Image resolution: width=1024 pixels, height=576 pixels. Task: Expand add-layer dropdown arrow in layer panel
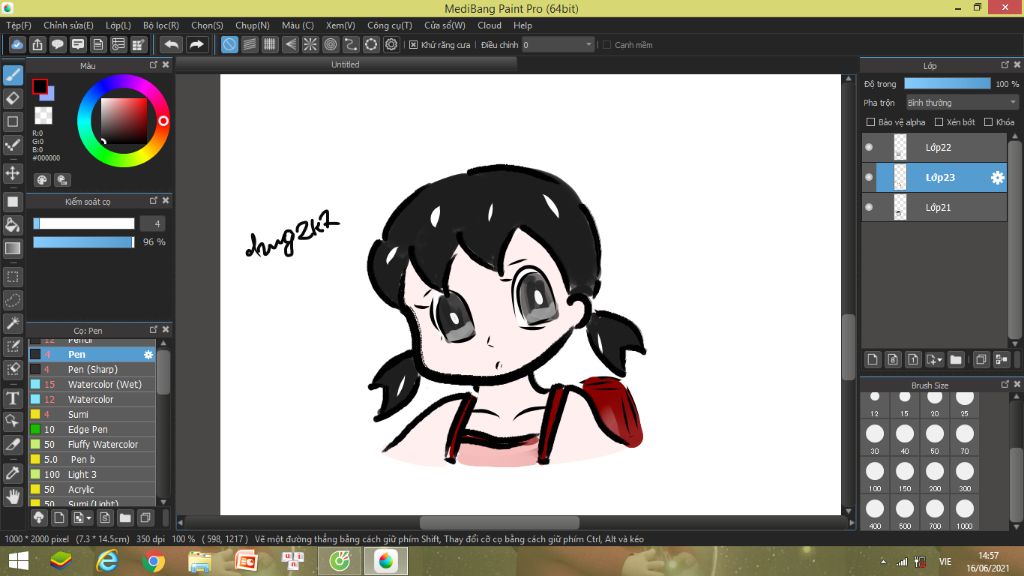(940, 360)
